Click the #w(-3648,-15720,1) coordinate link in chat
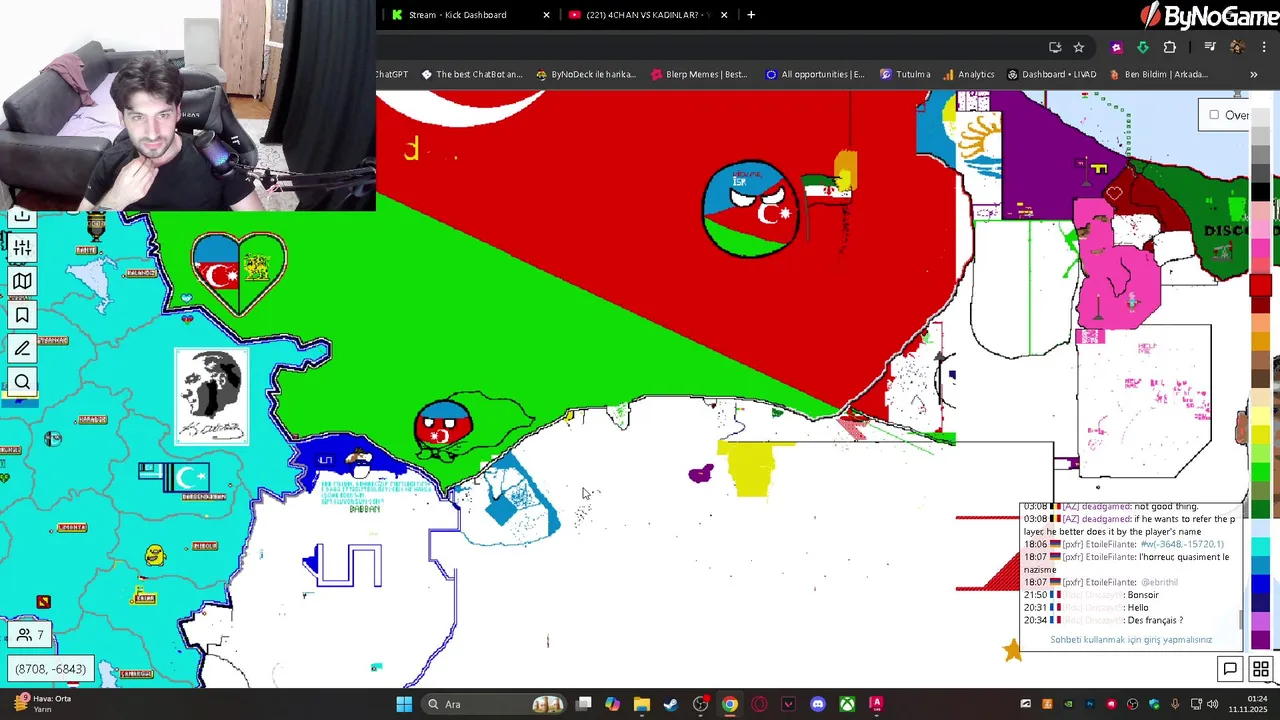Screen dimensions: 1280x720 [x=1182, y=544]
